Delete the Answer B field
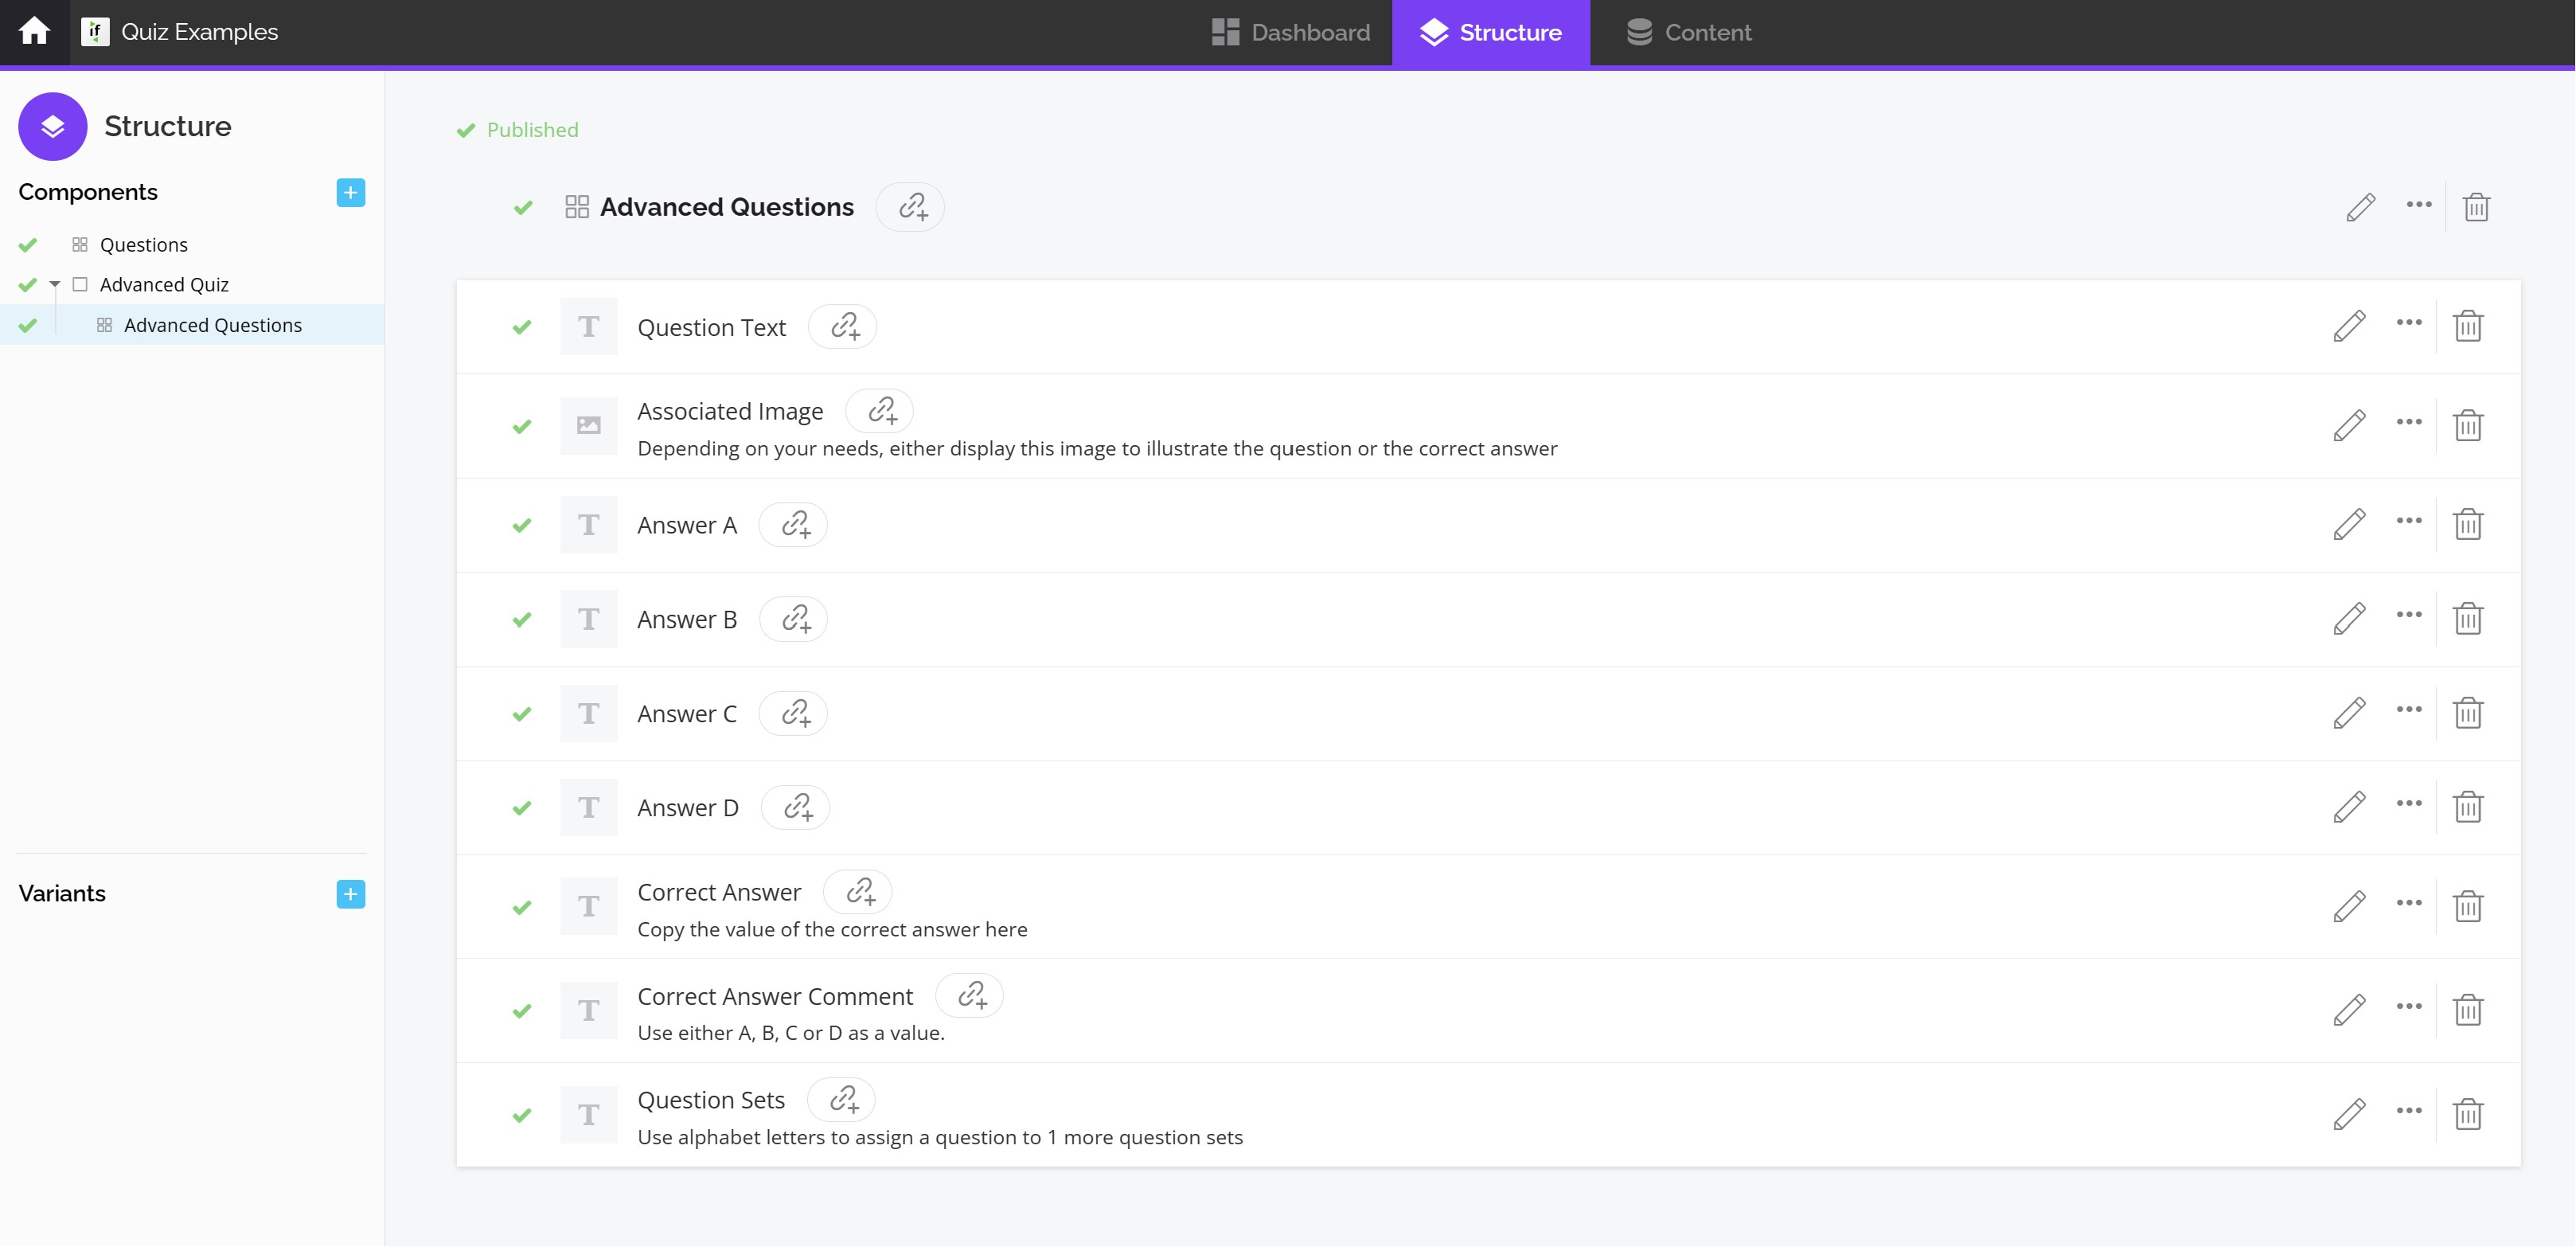Viewport: 2576px width, 1247px height. 2467,619
